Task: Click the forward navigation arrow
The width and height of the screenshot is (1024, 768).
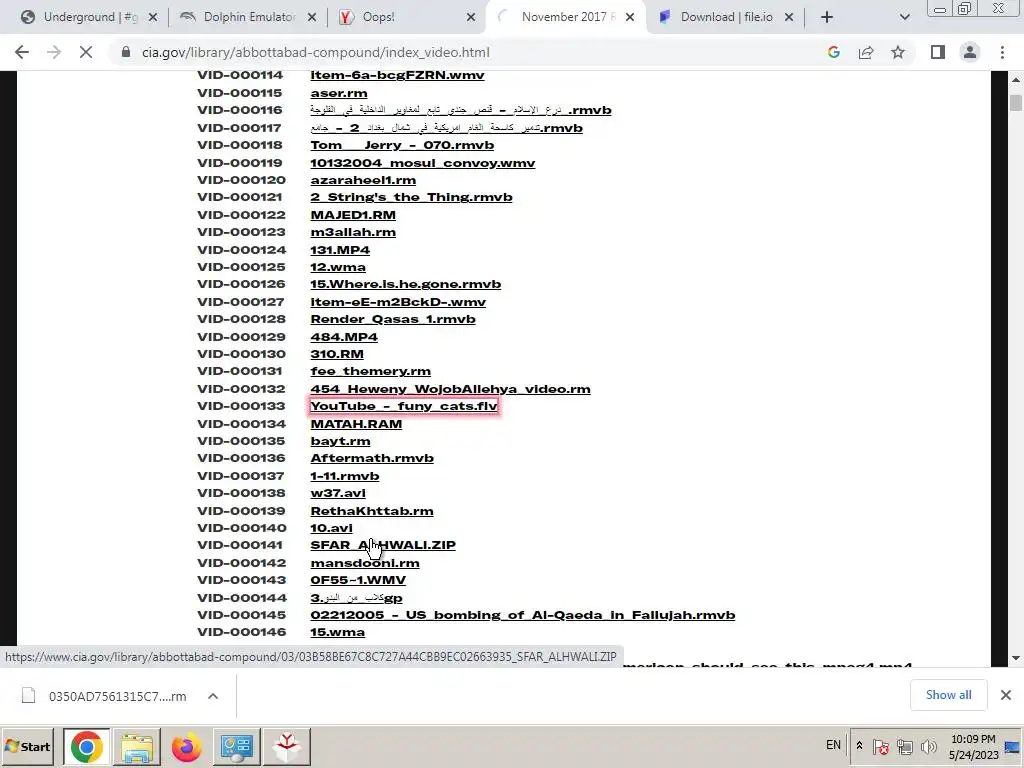Action: (x=54, y=52)
